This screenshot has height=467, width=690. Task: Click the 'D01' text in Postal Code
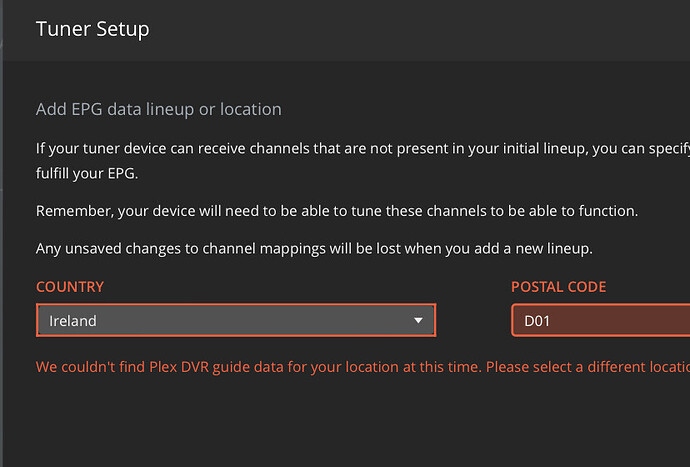tap(536, 321)
